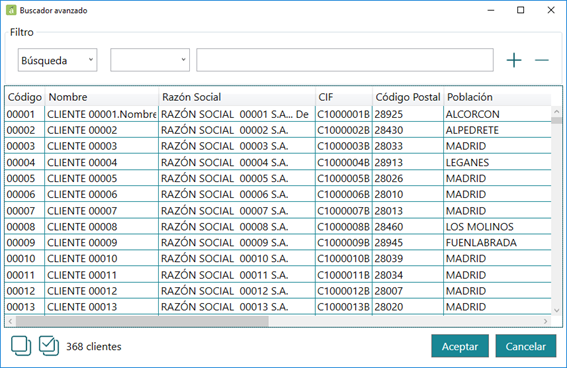Image resolution: width=567 pixels, height=368 pixels.
Task: Click the Aceptar button
Action: coord(460,346)
